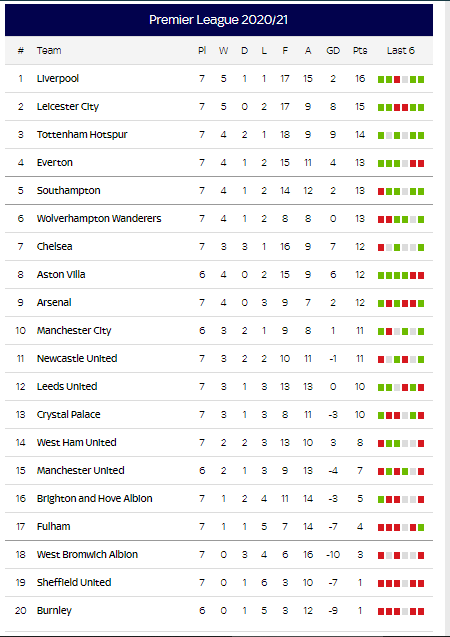This screenshot has height=637, width=450.
Task: Click the Pts column header
Action: pos(360,51)
